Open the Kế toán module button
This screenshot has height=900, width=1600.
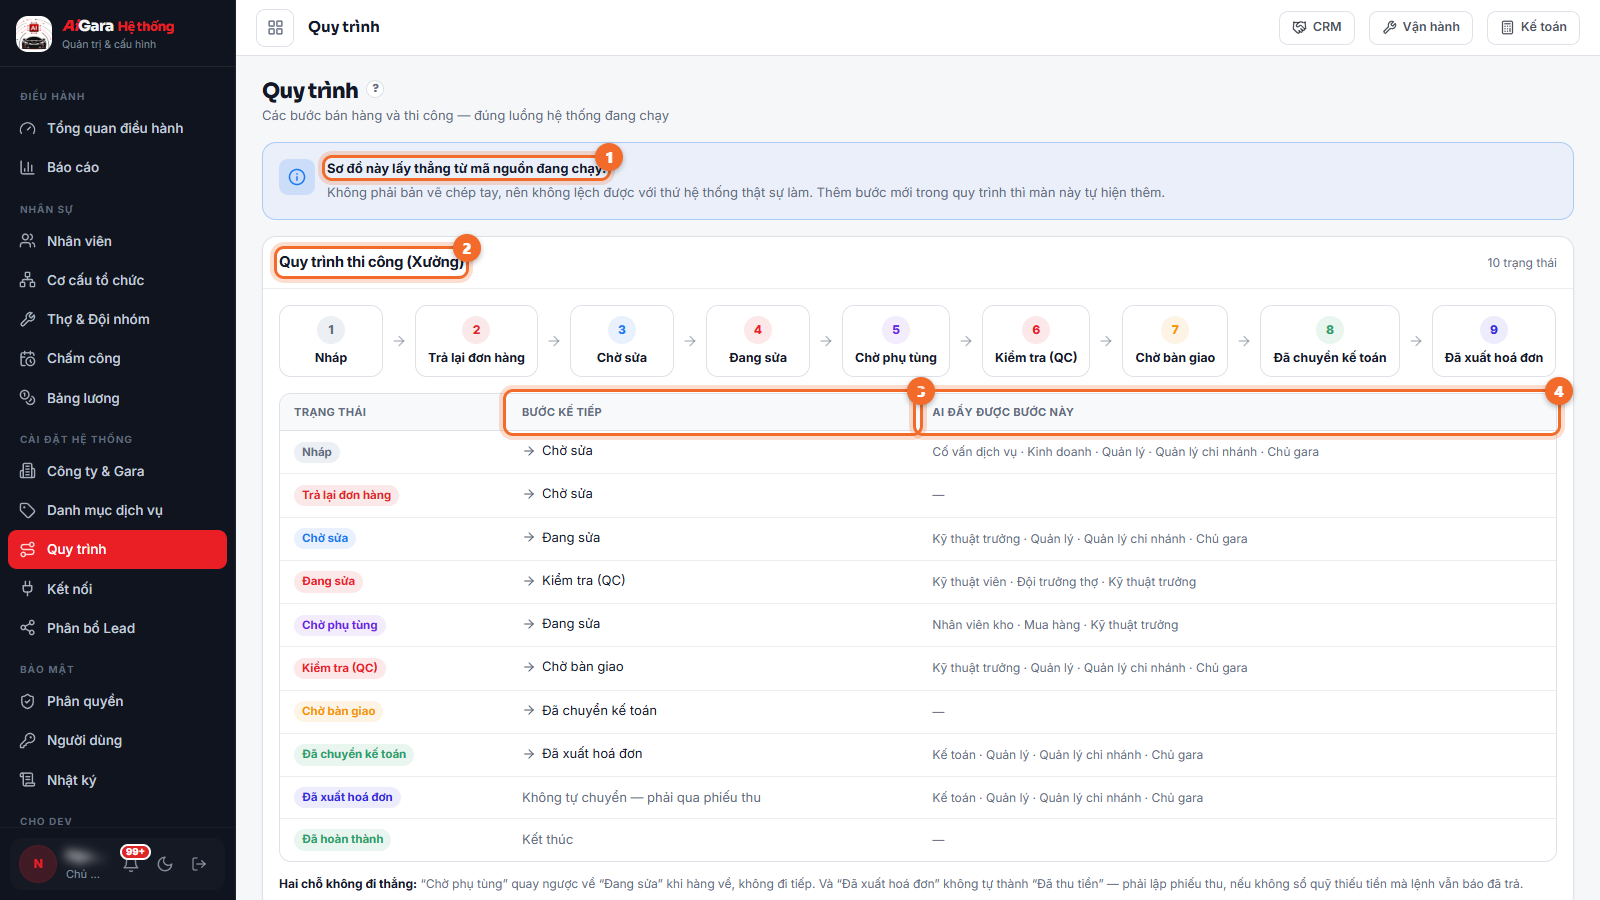pyautogui.click(x=1534, y=28)
